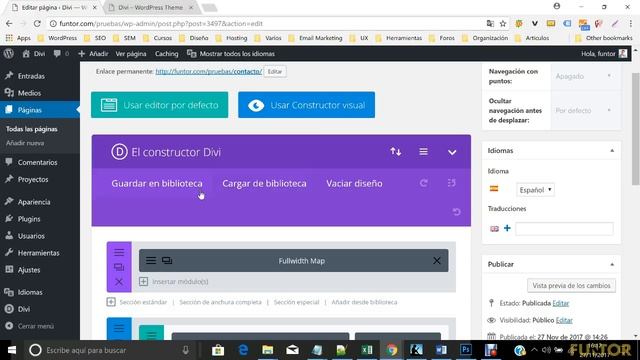Screen dimensions: 640x360
Task: Click Usar editor por defecto button
Action: (x=160, y=105)
